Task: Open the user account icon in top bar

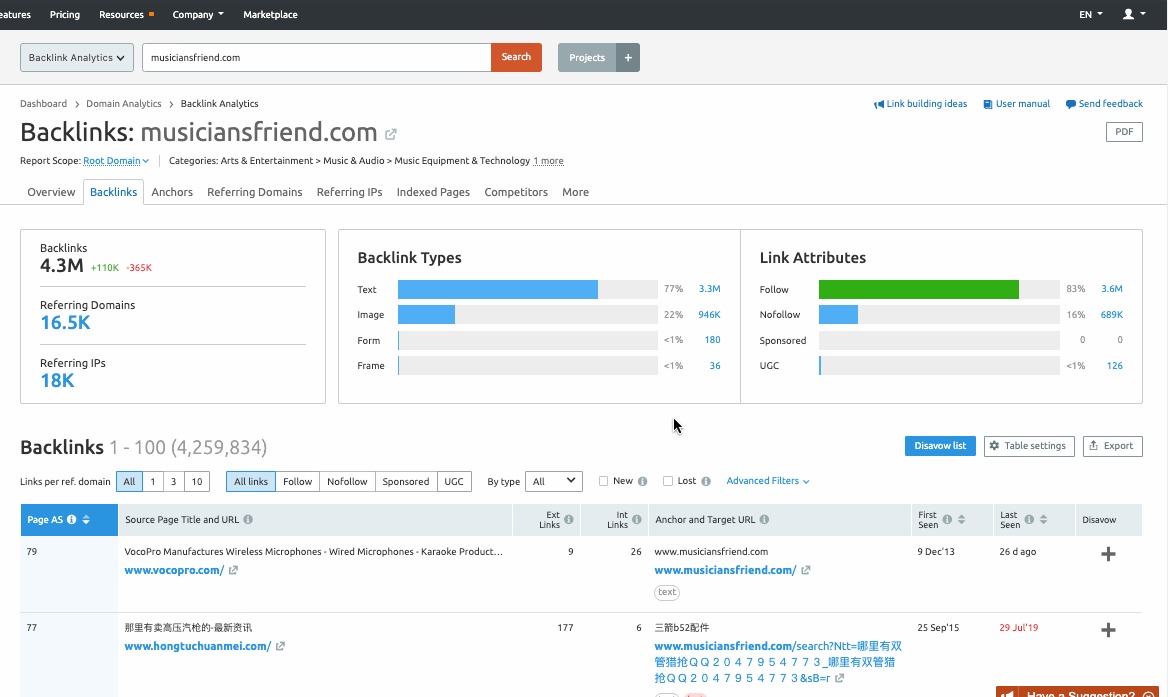Action: [x=1130, y=14]
